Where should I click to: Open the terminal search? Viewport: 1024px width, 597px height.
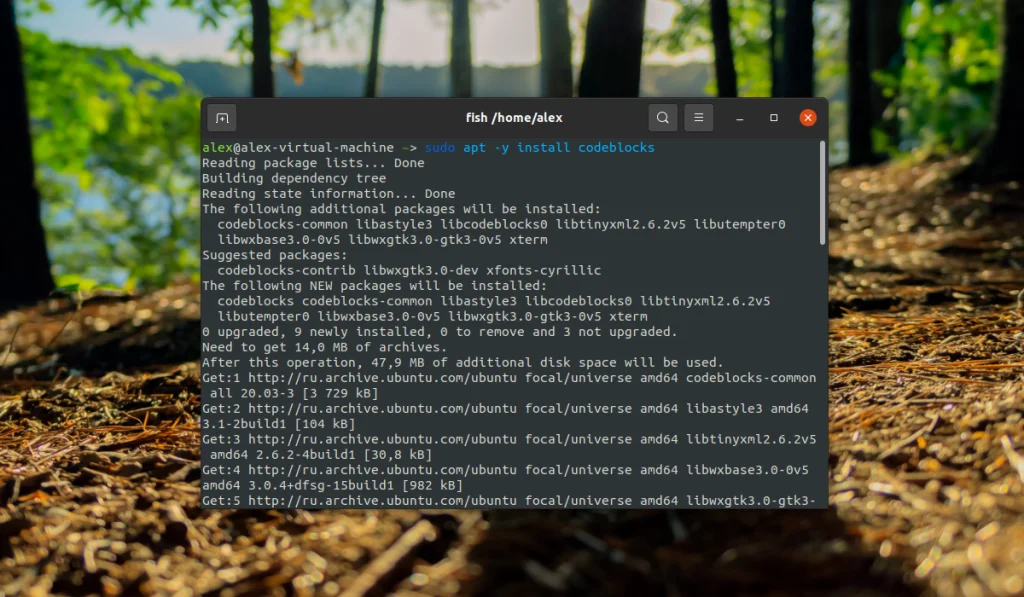[x=663, y=117]
